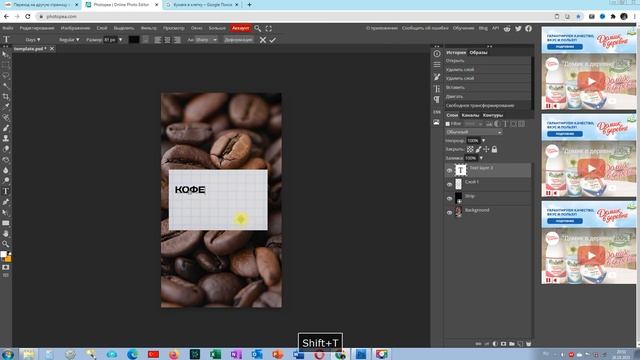Confirm text editing with checkmark icon

(x=273, y=40)
